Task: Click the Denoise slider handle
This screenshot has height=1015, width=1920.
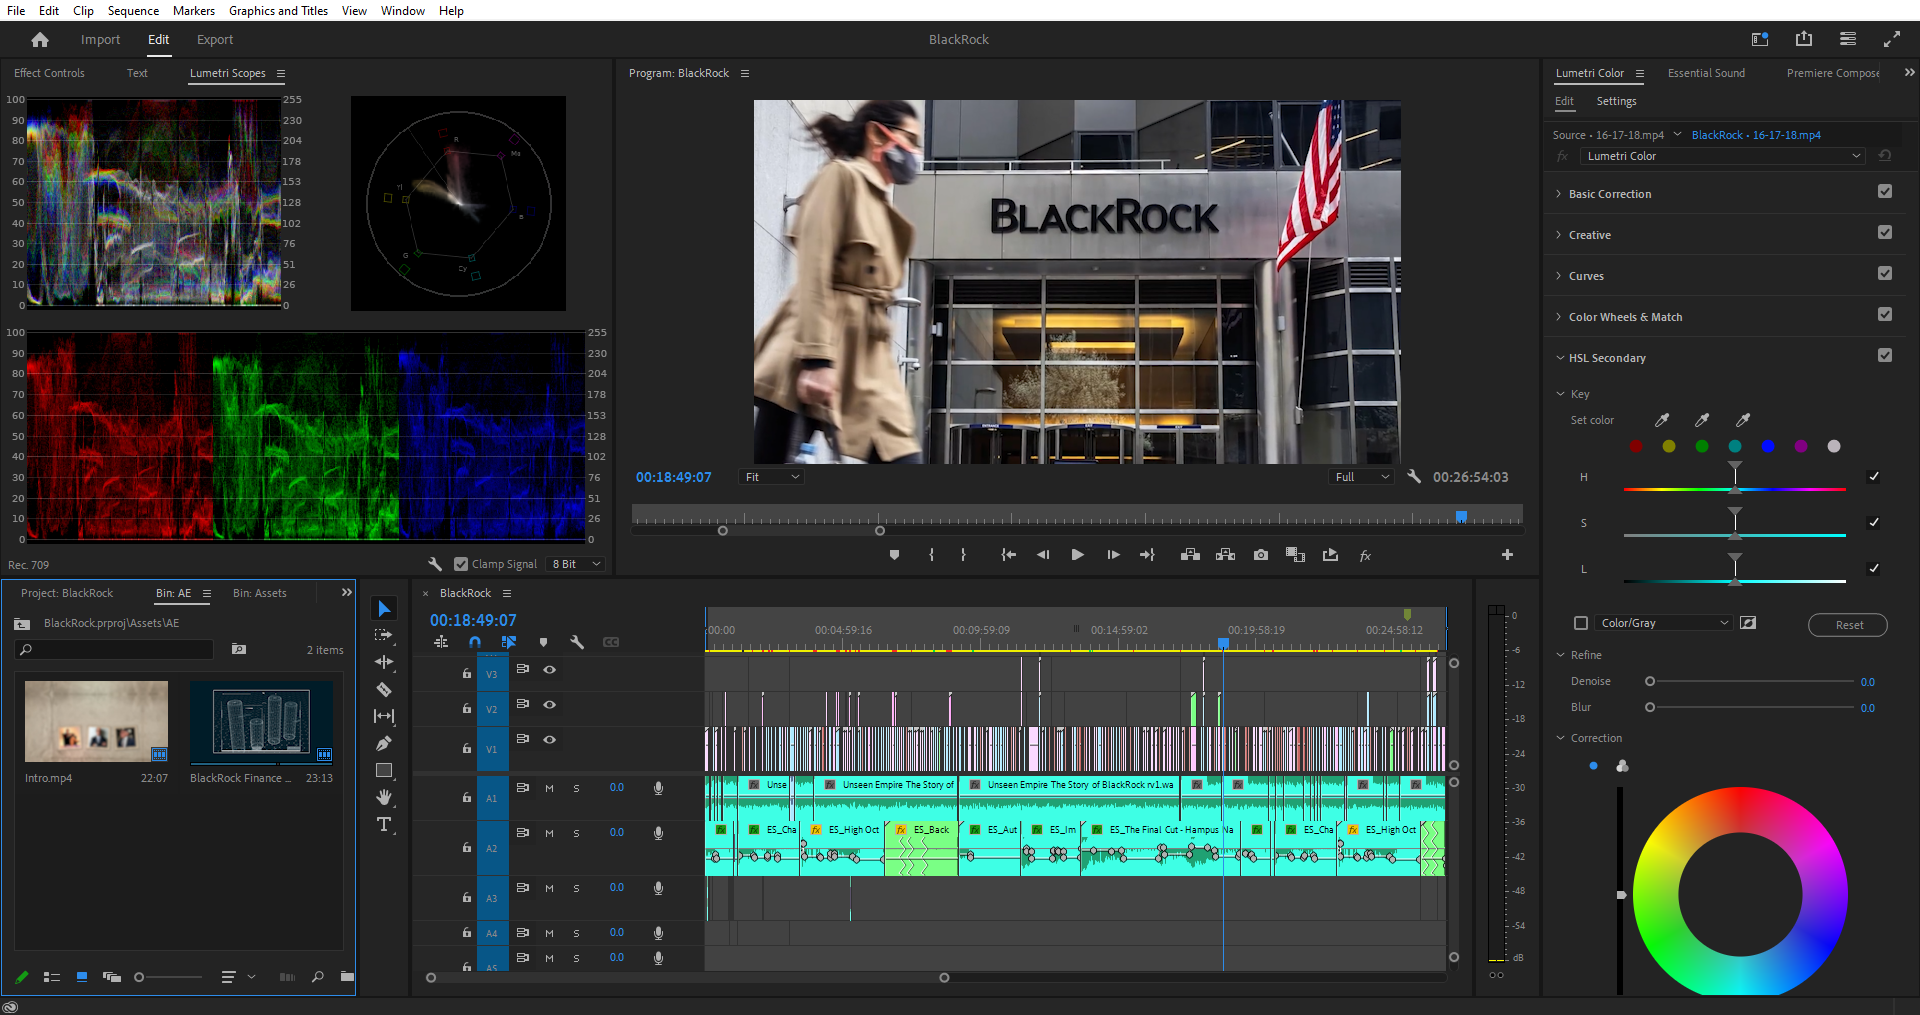Action: click(x=1650, y=681)
